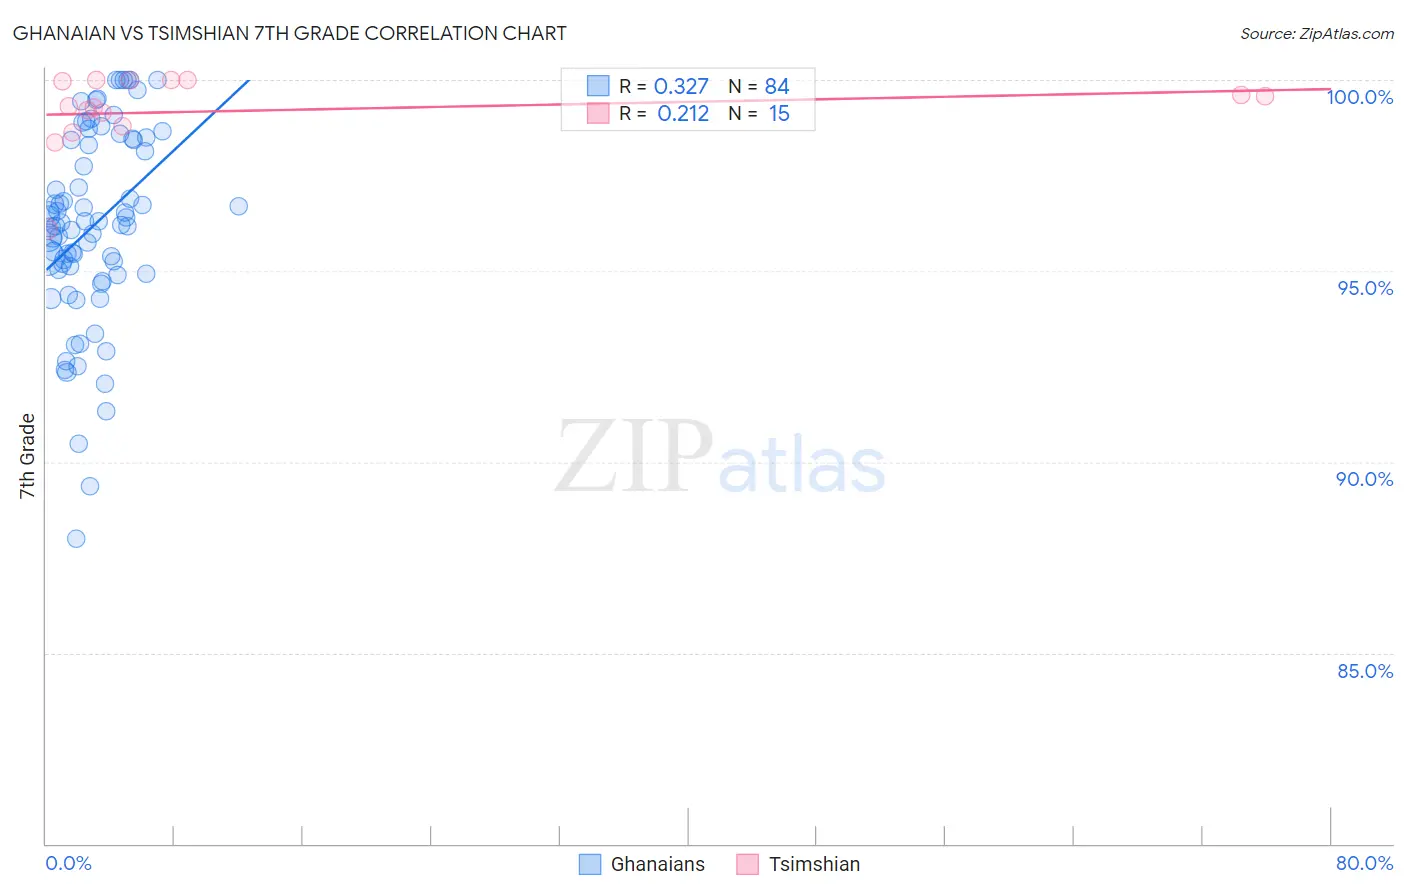The height and width of the screenshot is (892, 1406).
Task: Click the 85.0% y-axis tick label
Action: [x=1365, y=671]
